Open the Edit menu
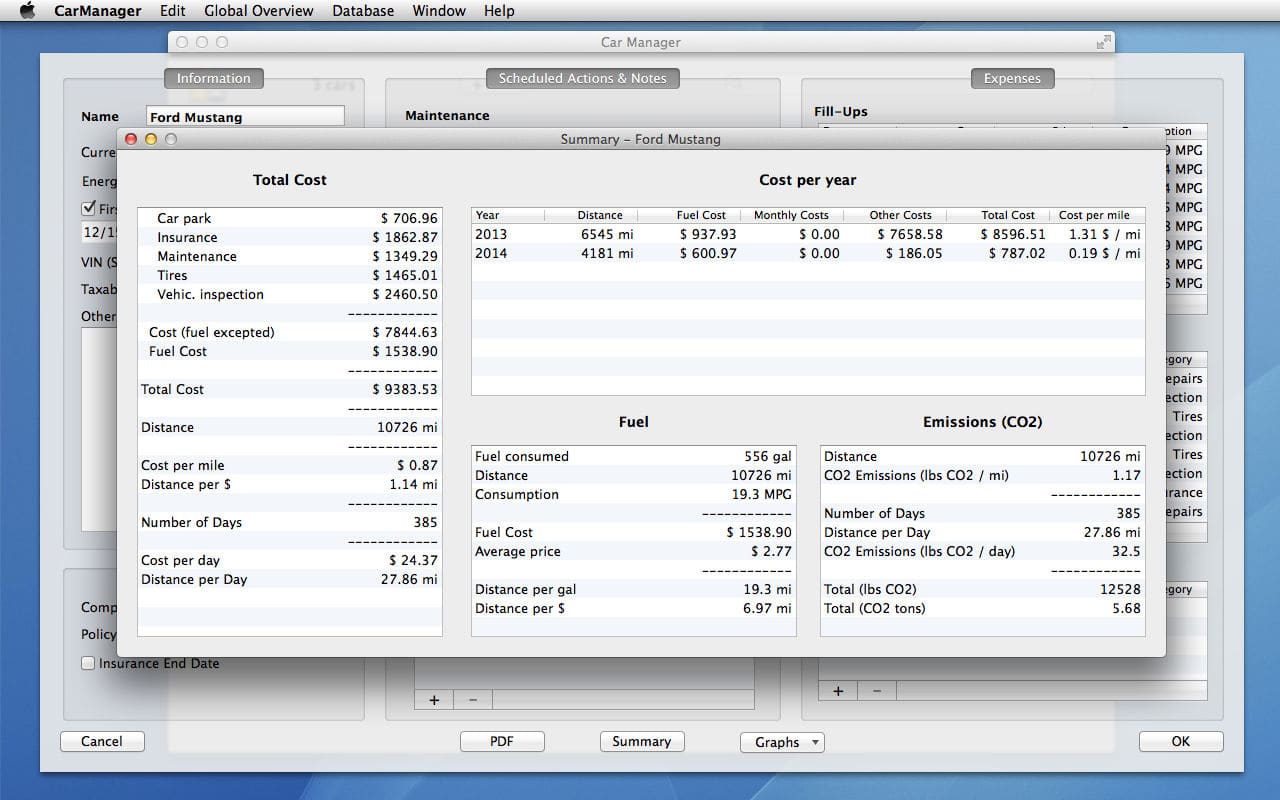Screen dimensions: 1280x800 [x=172, y=11]
